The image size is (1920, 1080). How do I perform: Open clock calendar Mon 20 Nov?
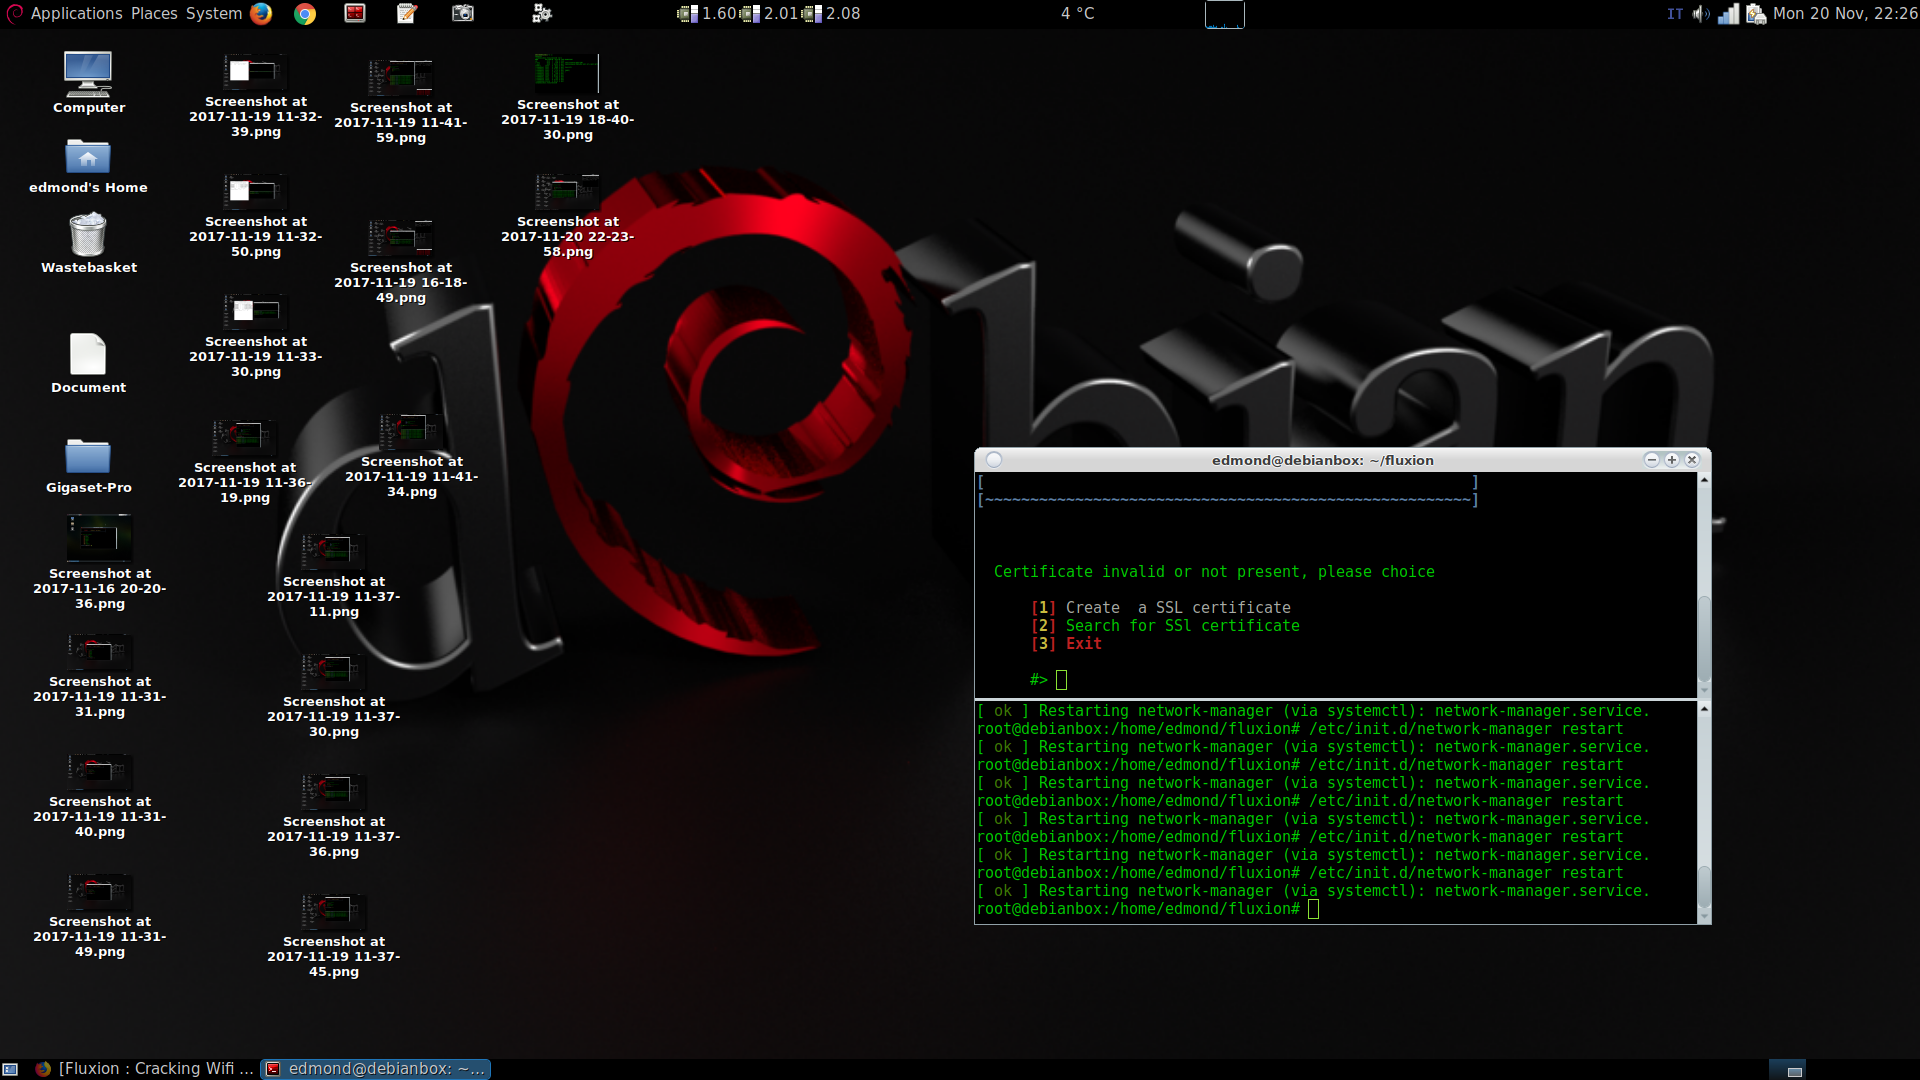click(x=1844, y=14)
